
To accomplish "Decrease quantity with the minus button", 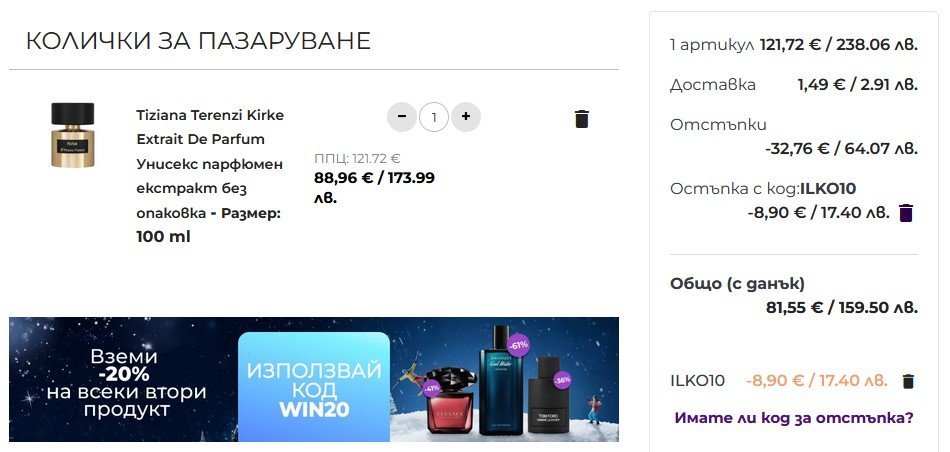I will pyautogui.click(x=402, y=117).
